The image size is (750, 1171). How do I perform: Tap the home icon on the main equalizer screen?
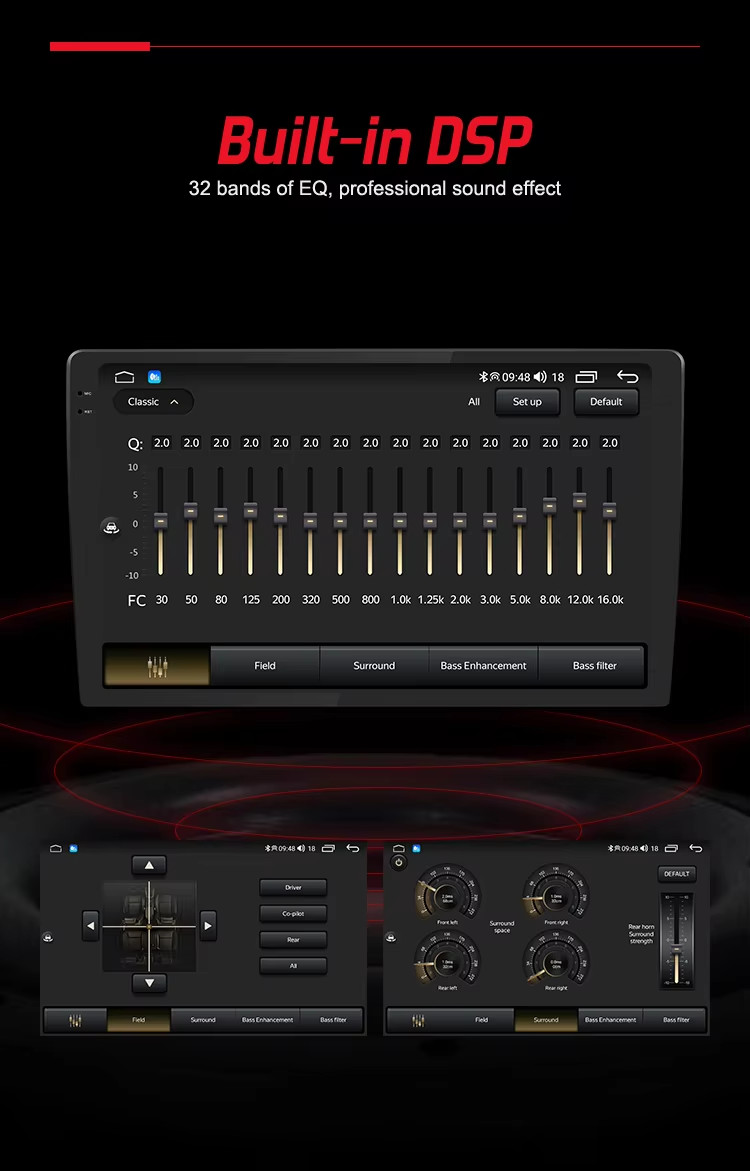[x=124, y=377]
